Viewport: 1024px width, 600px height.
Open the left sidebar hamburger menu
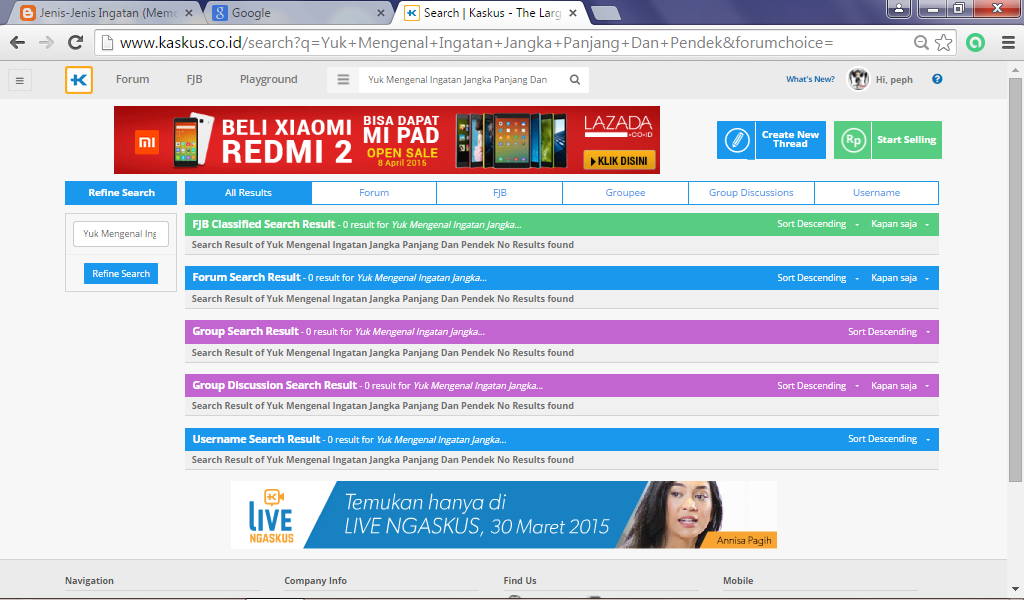pyautogui.click(x=20, y=80)
